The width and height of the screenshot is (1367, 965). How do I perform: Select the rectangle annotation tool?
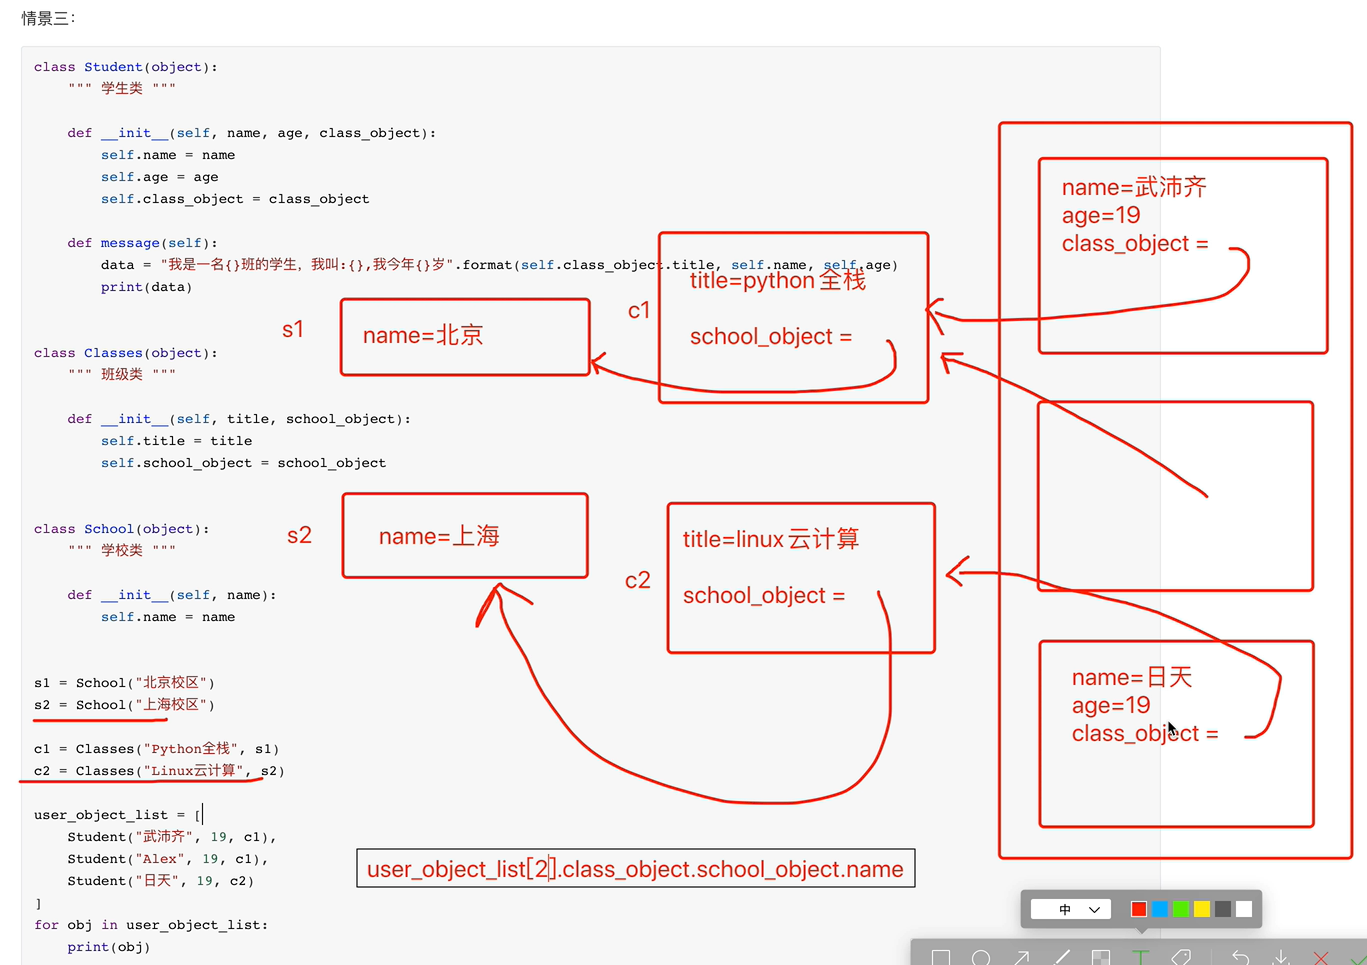point(941,958)
